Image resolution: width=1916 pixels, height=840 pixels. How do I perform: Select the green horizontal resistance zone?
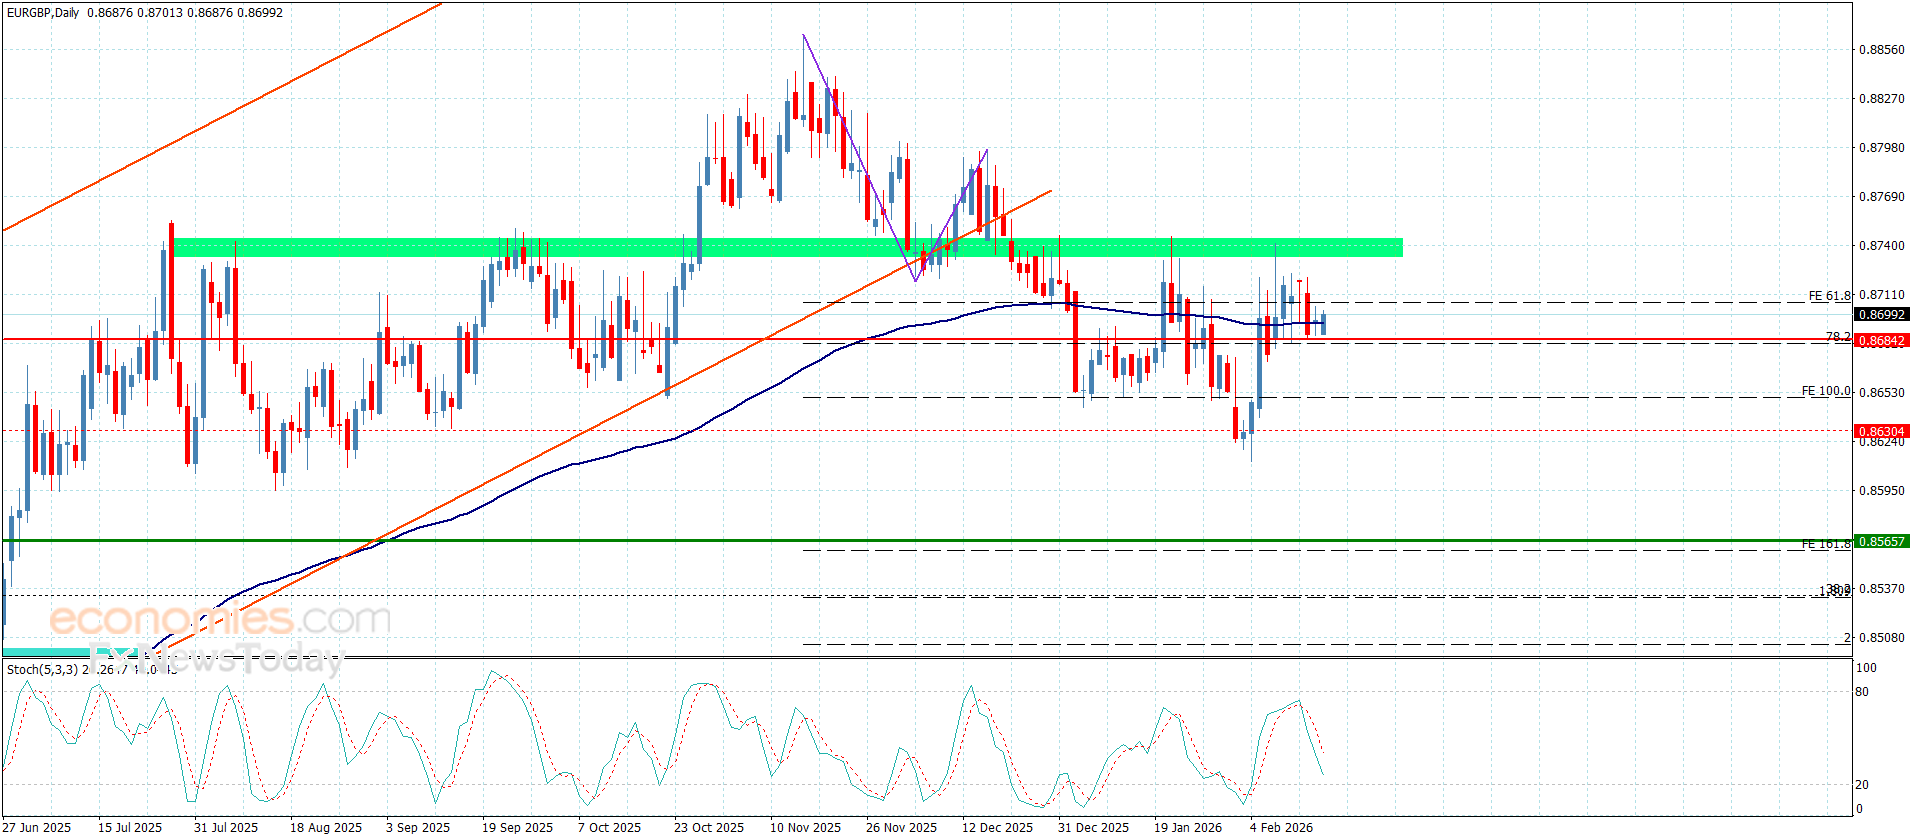coord(787,247)
